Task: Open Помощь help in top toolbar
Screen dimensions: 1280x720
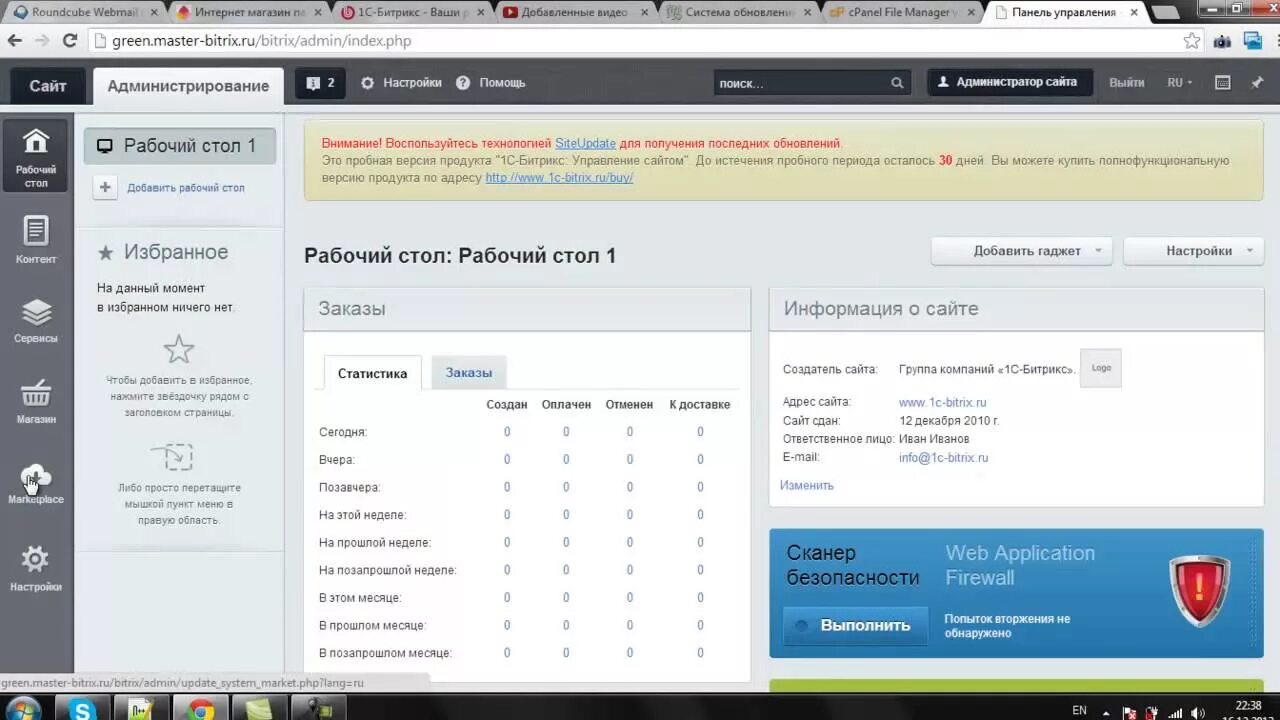Action: (x=490, y=83)
